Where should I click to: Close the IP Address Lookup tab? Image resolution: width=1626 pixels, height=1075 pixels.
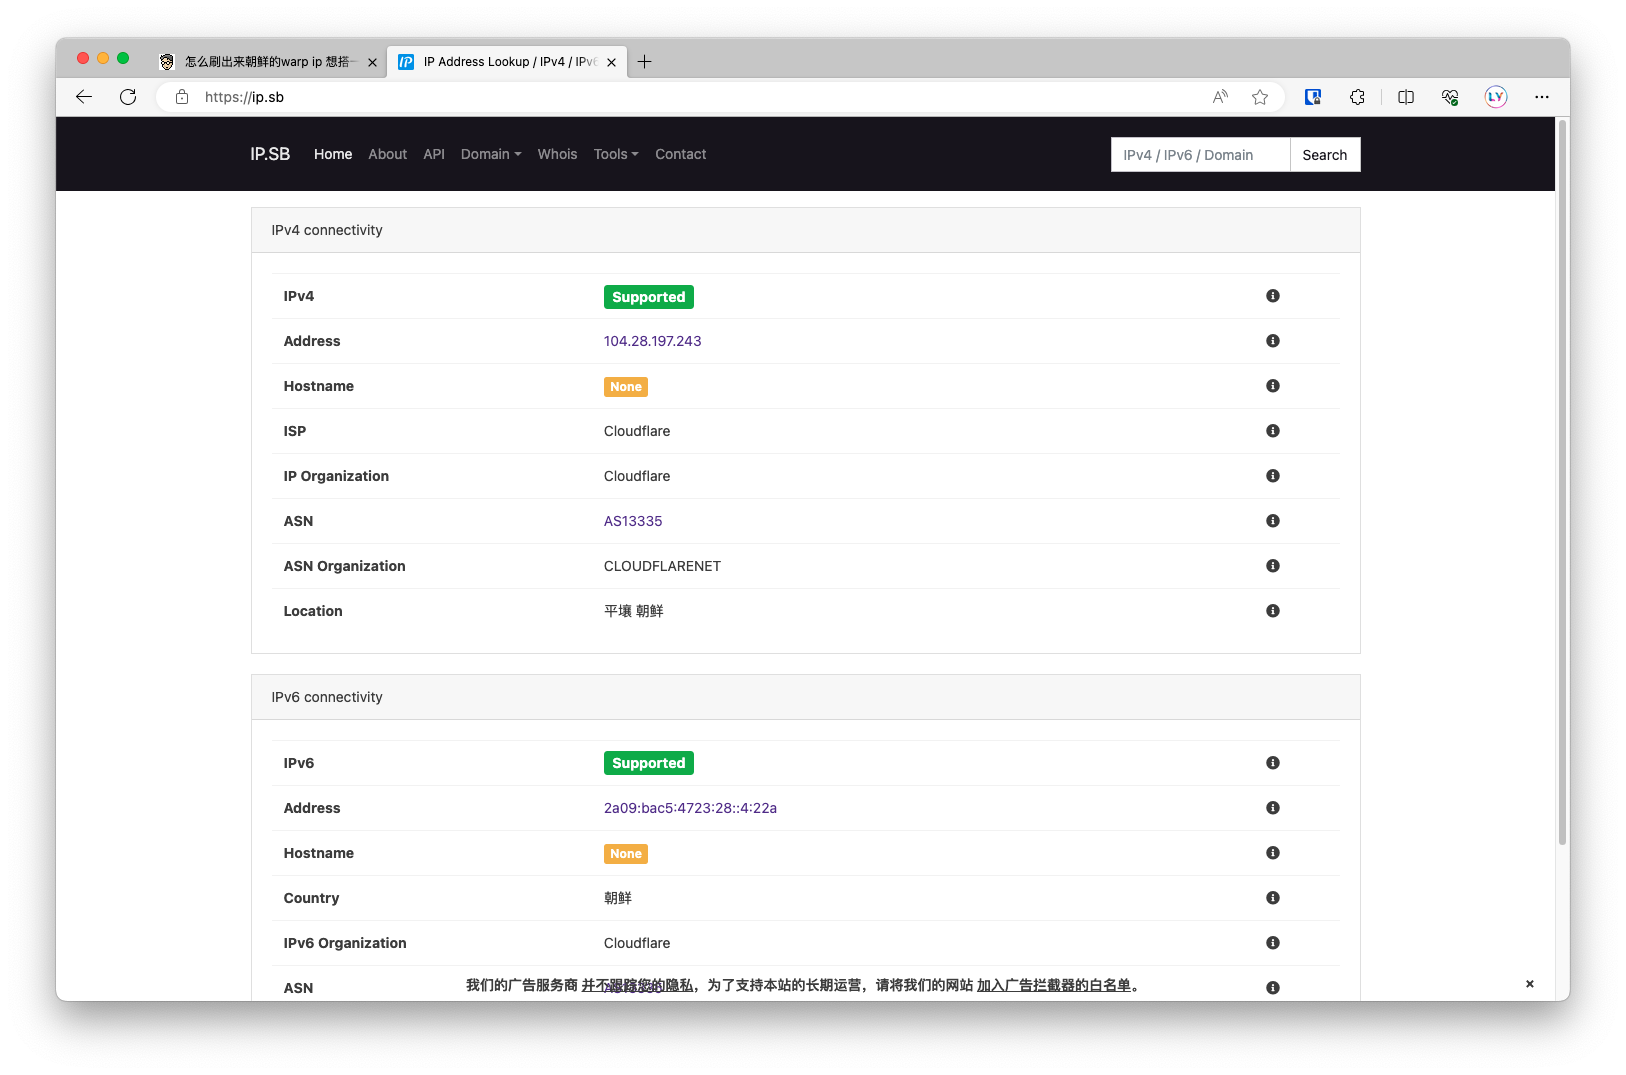point(611,62)
